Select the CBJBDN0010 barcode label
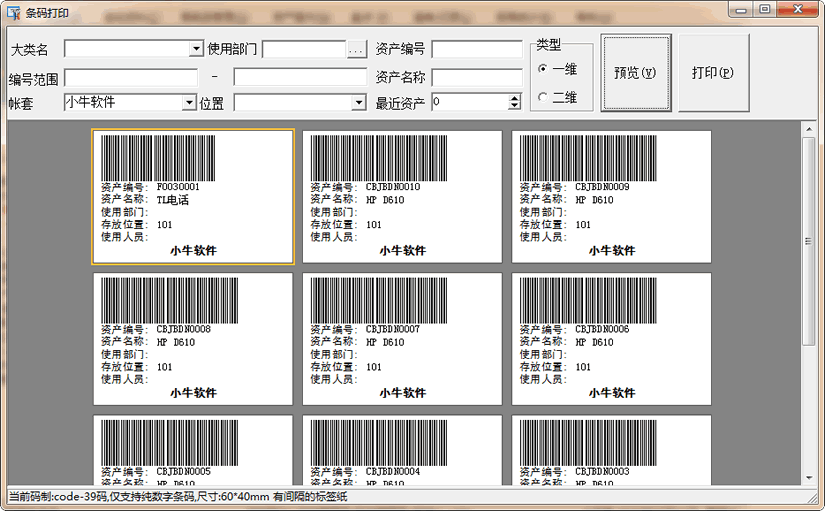Viewport: 825px width, 511px height. (x=402, y=197)
